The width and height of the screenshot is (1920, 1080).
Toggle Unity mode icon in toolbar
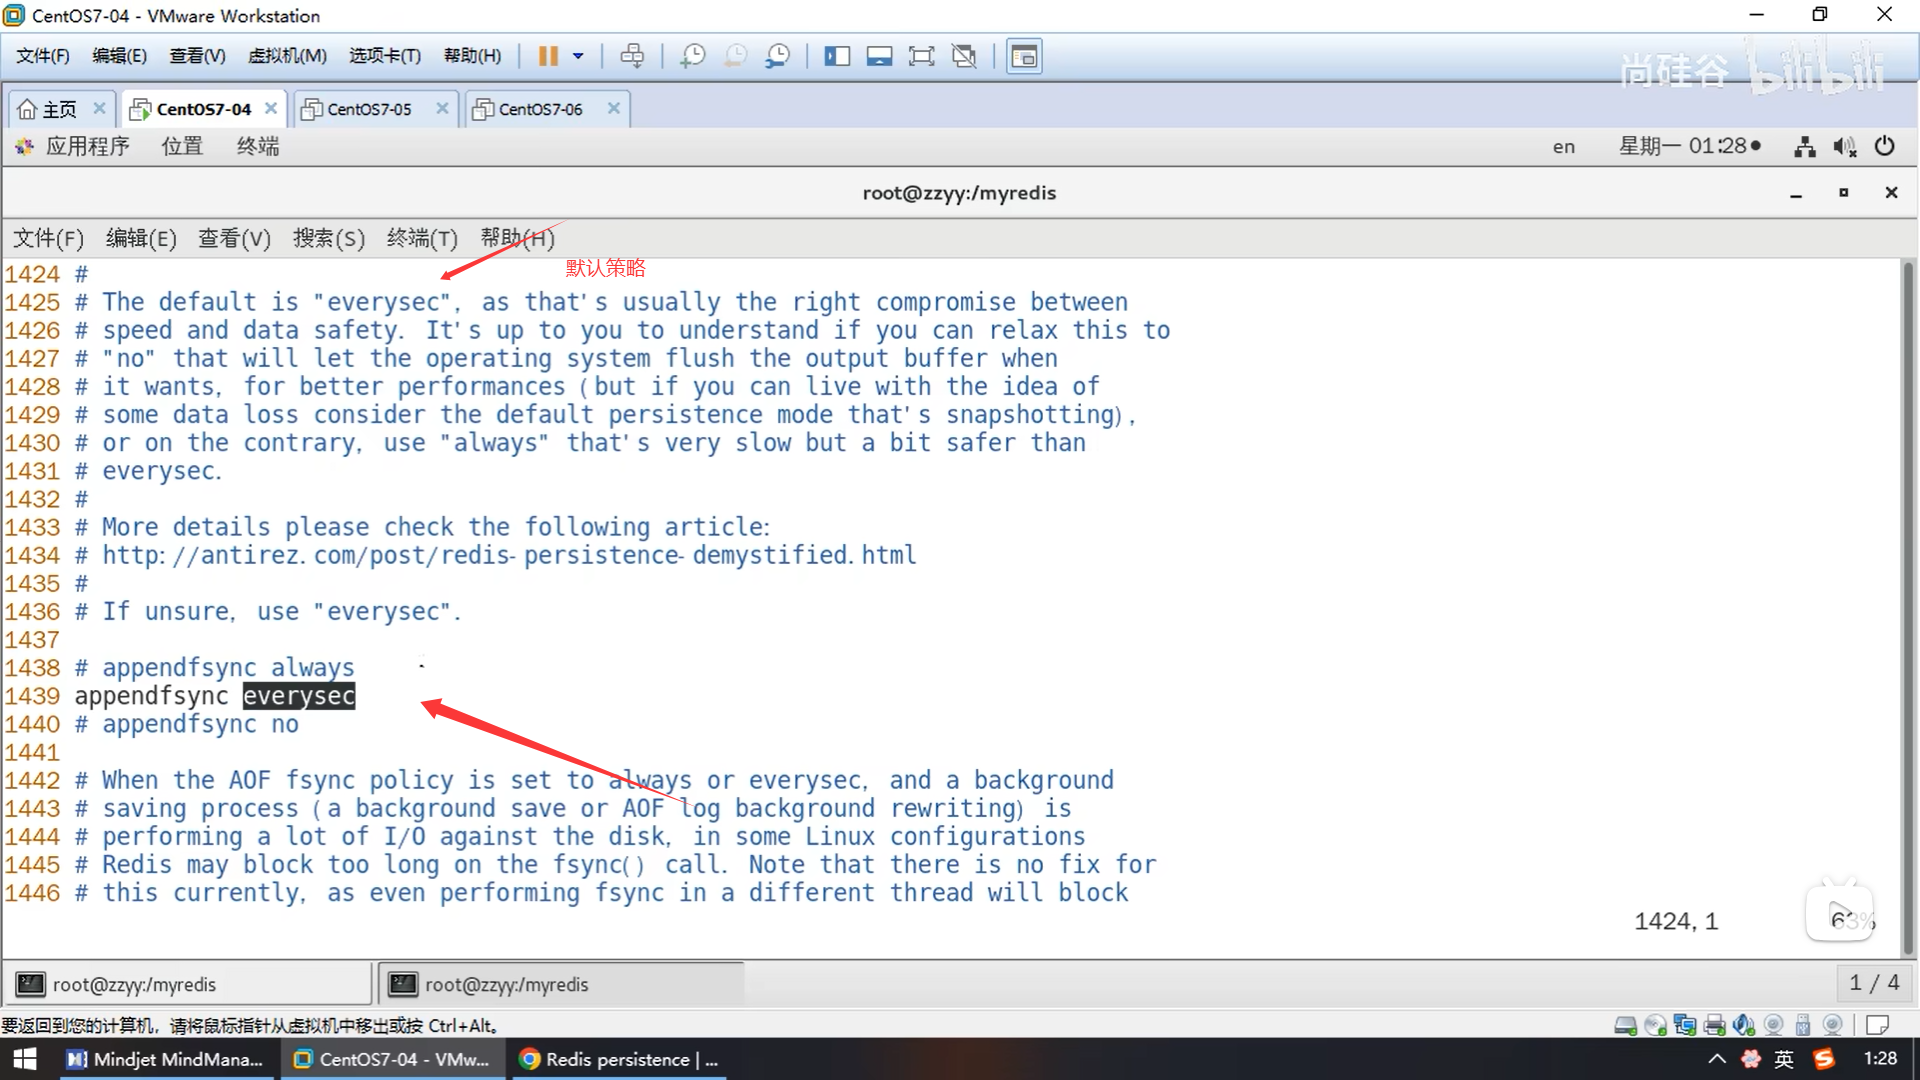pos(964,56)
